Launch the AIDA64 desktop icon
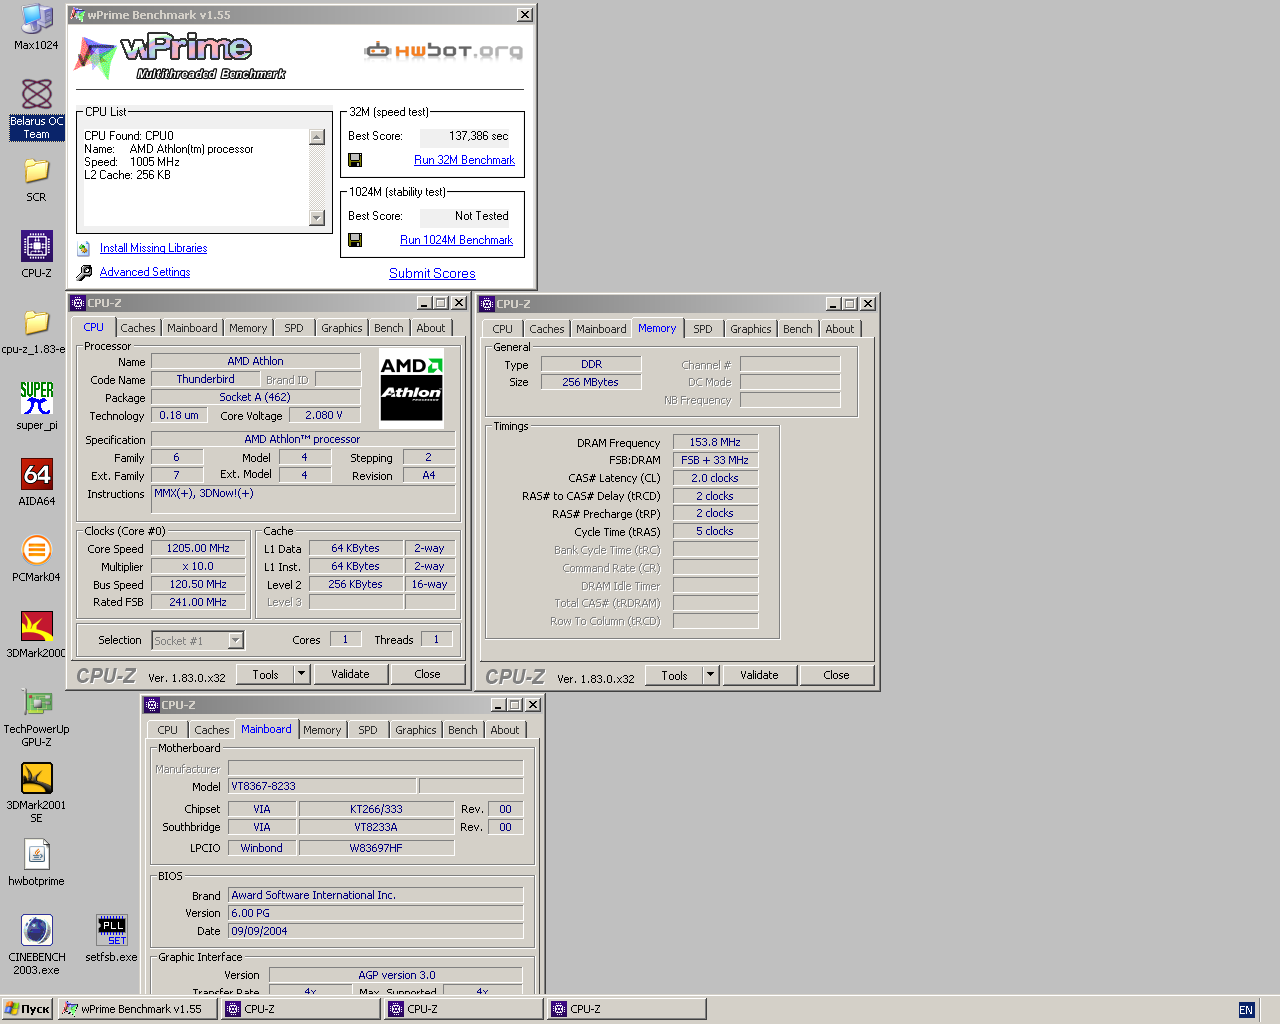1280x1024 pixels. [x=36, y=482]
